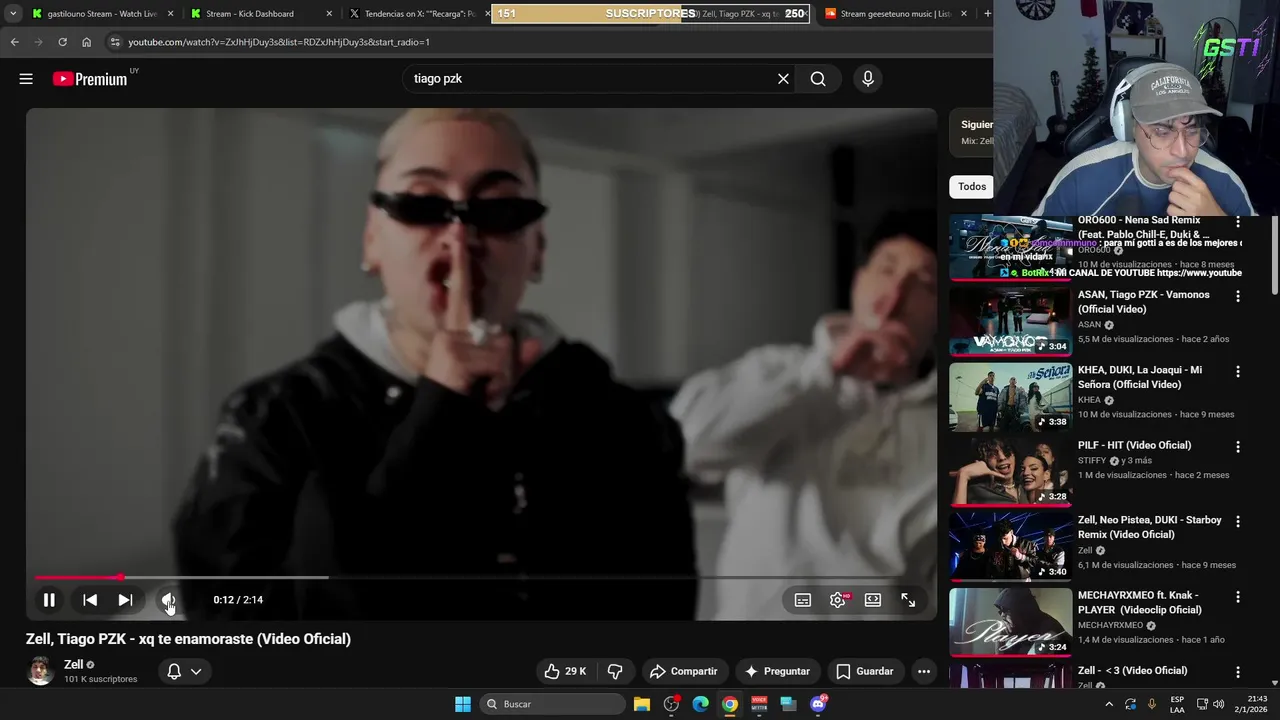The height and width of the screenshot is (720, 1280).
Task: Open more actions three-dot menu under video
Action: point(924,671)
